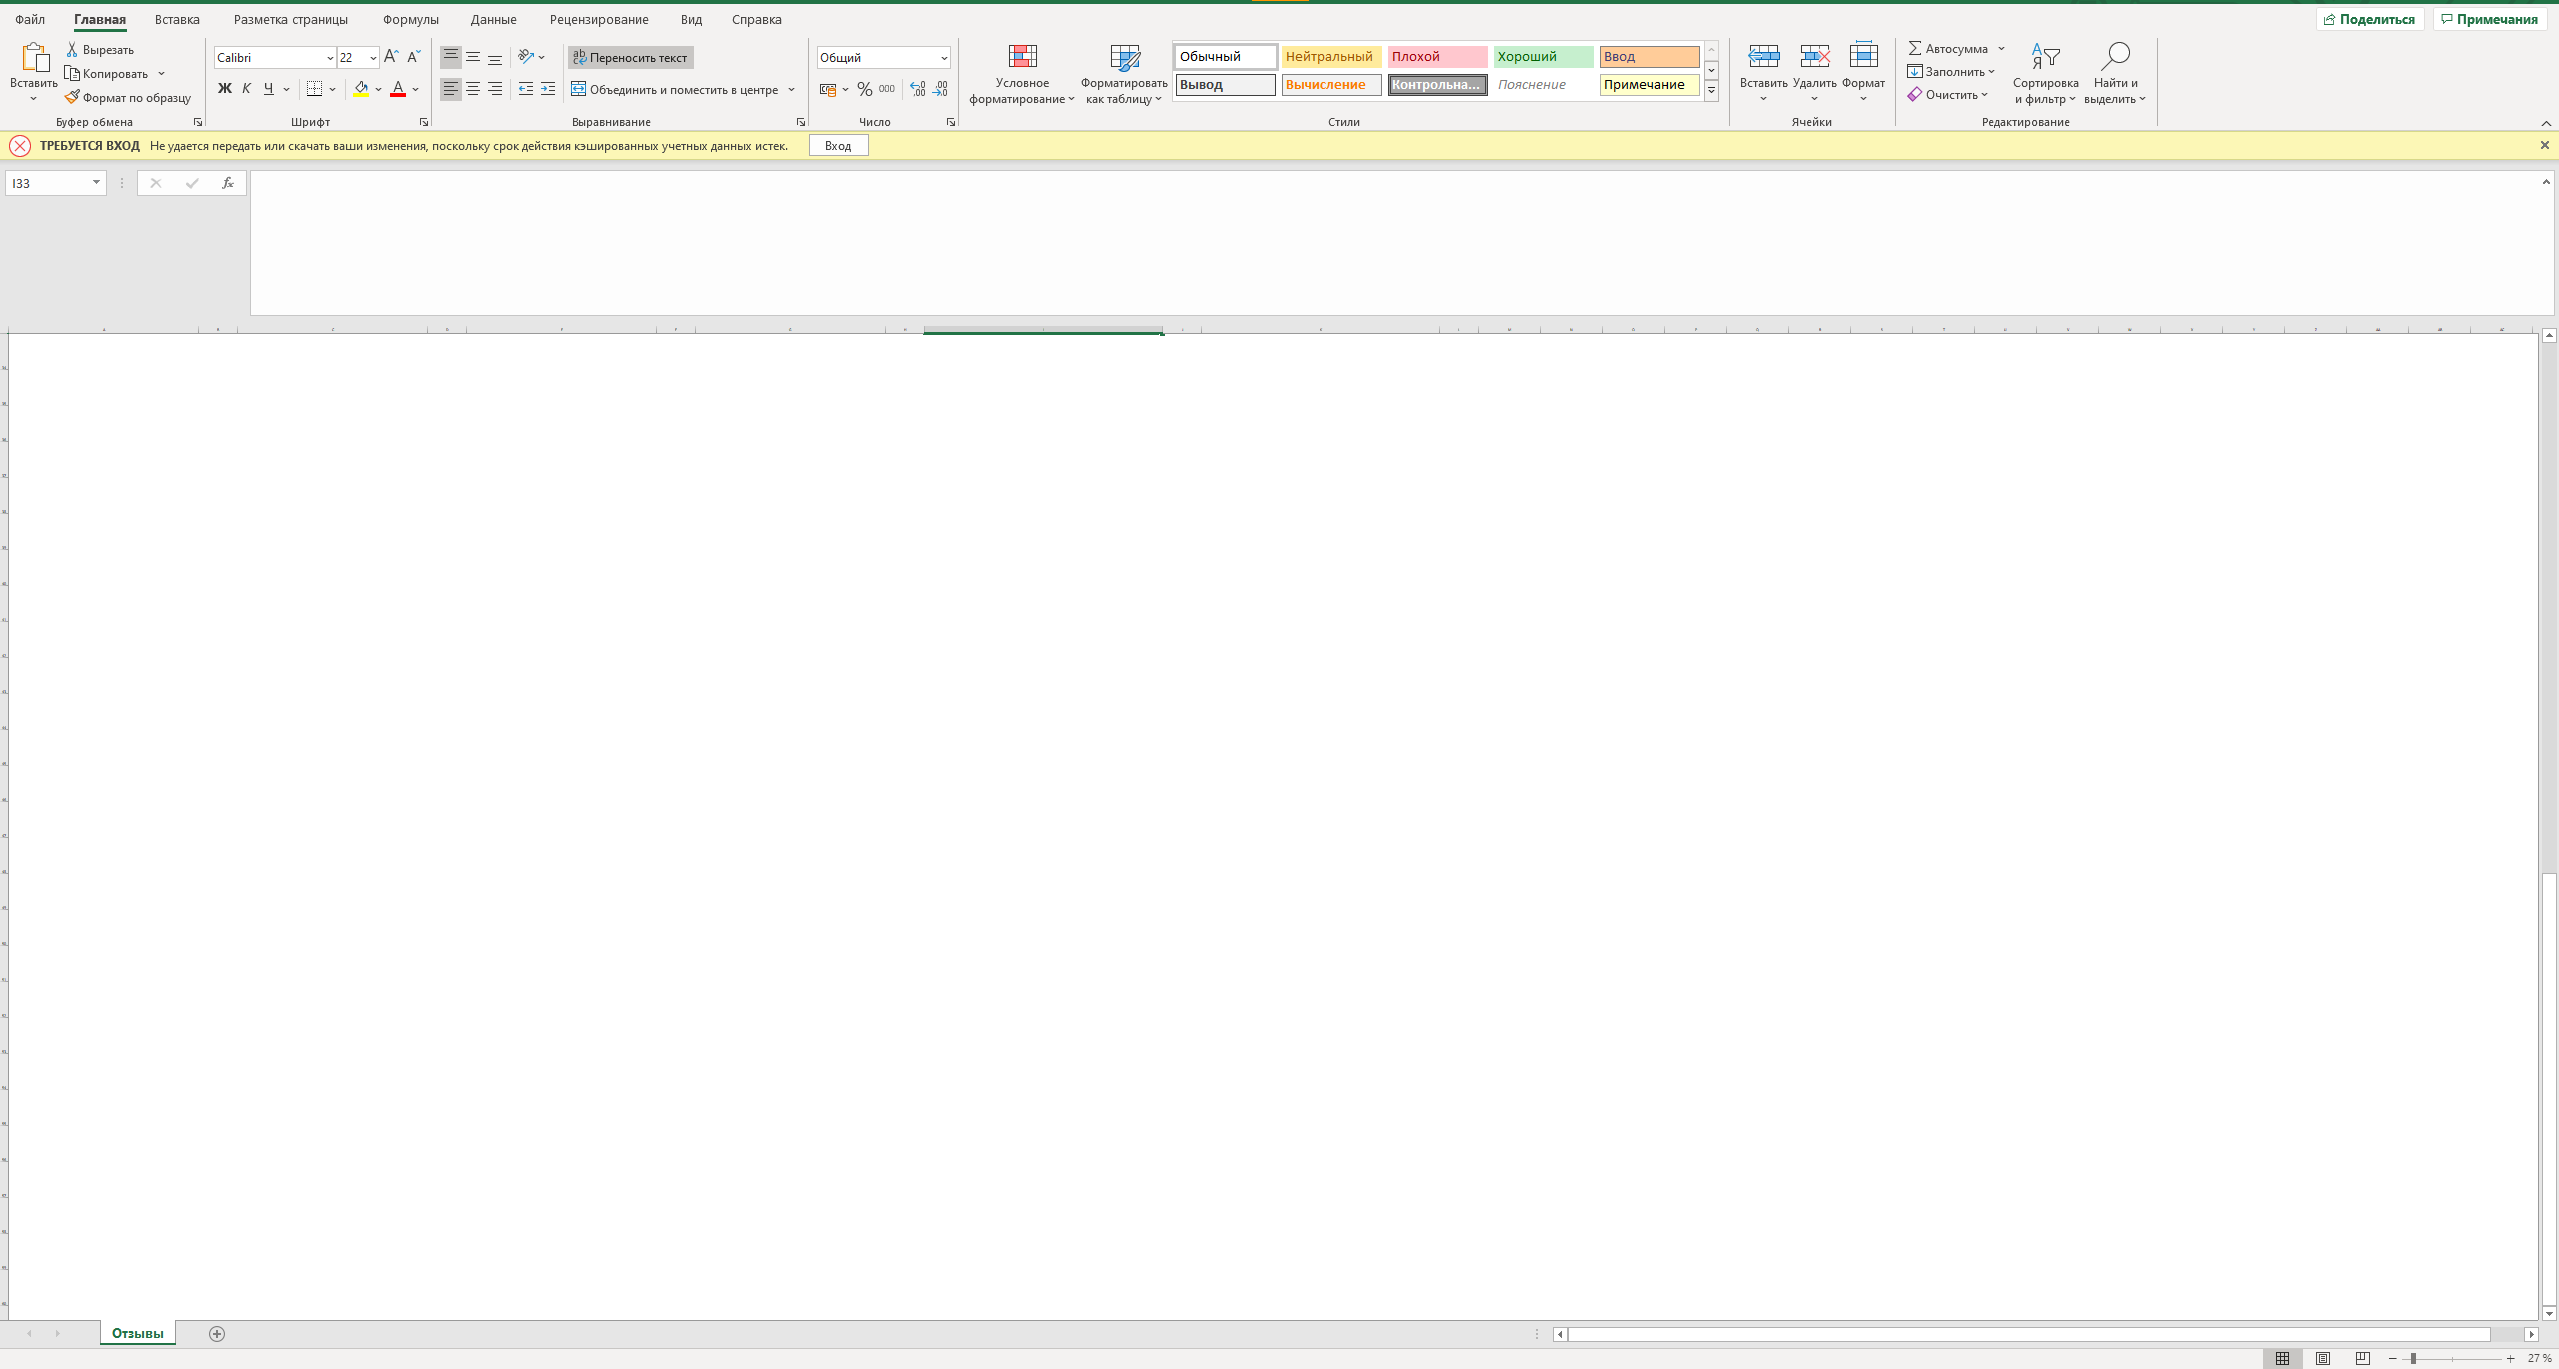Viewport: 2559px width, 1369px height.
Task: Click the Paste (Вставить) clipboard icon
Action: [x=34, y=58]
